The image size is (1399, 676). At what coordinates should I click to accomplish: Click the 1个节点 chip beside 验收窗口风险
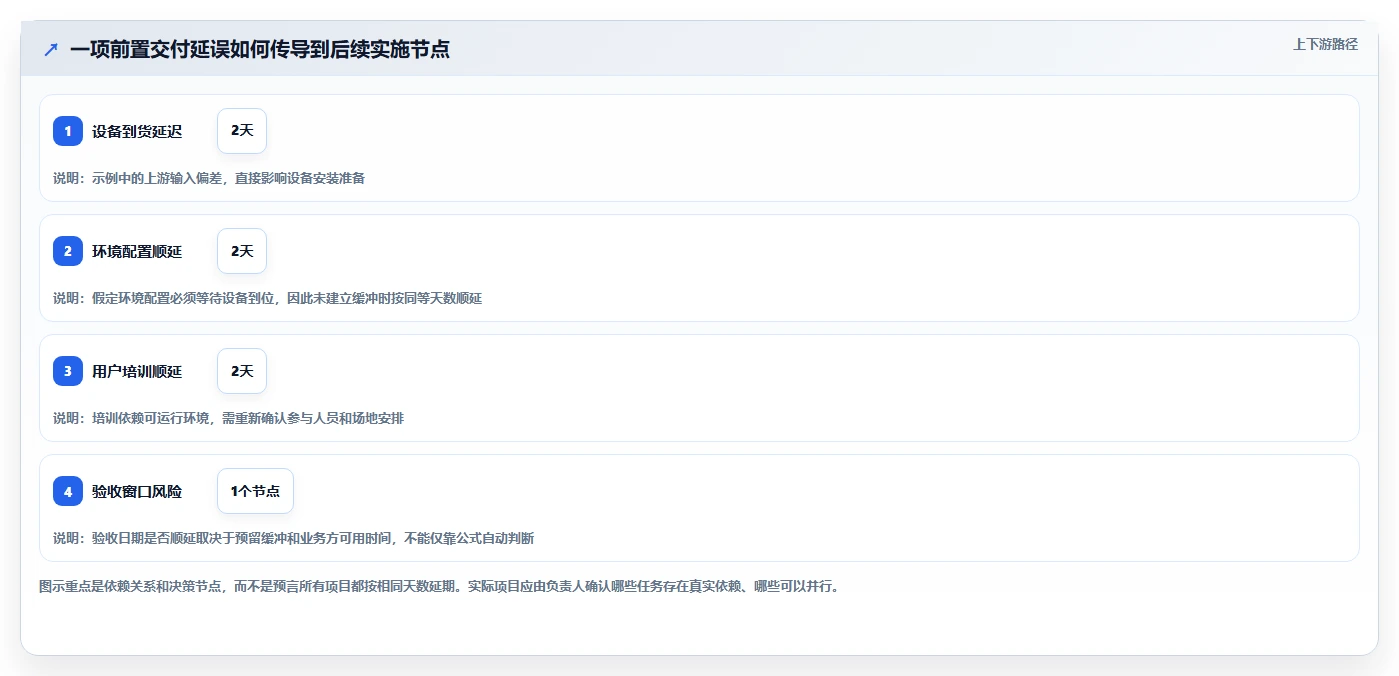255,491
